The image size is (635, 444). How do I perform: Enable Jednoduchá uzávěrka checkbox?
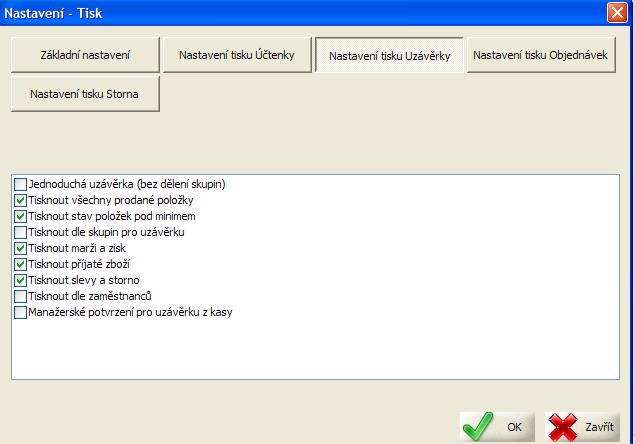point(21,184)
